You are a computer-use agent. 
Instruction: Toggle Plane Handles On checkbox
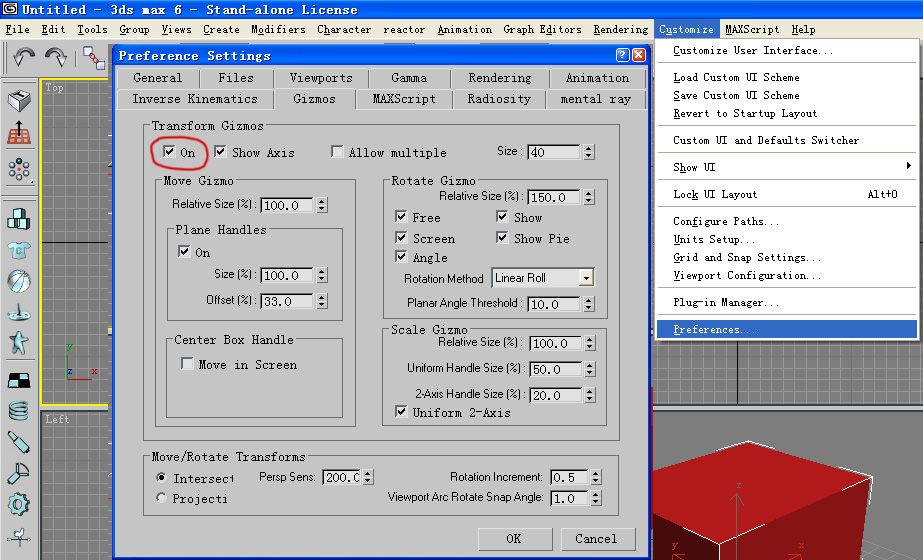point(184,251)
